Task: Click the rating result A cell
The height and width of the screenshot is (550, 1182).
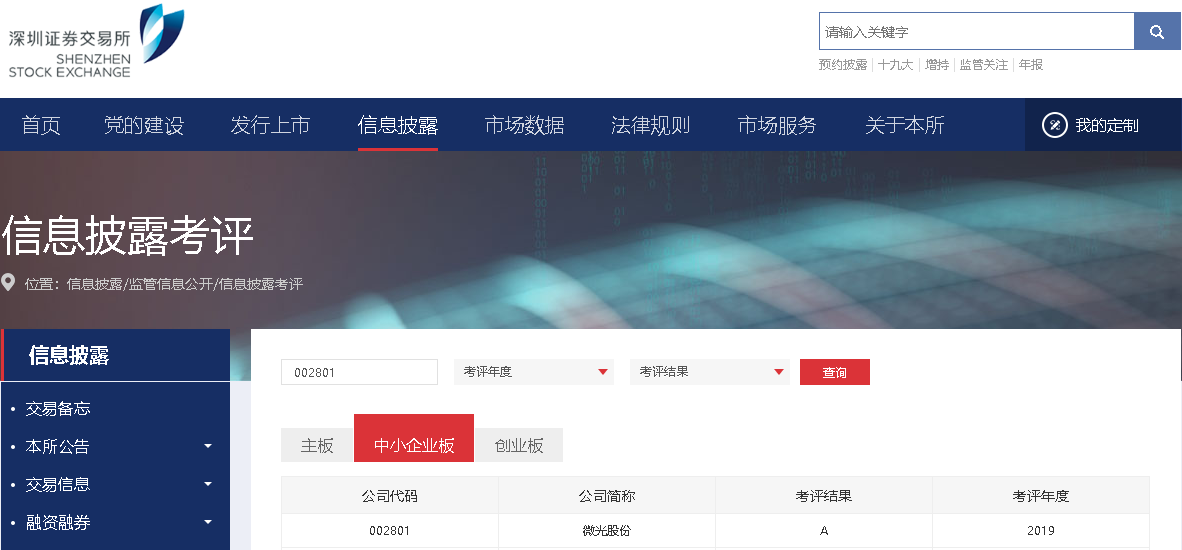Action: (x=824, y=530)
